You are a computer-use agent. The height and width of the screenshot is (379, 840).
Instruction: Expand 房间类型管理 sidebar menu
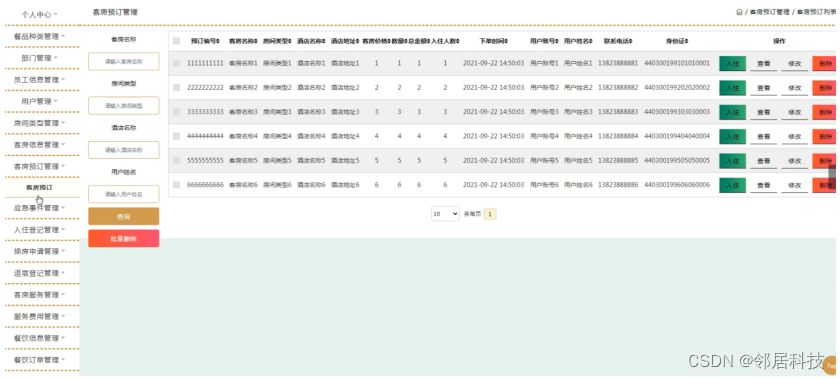[40, 123]
